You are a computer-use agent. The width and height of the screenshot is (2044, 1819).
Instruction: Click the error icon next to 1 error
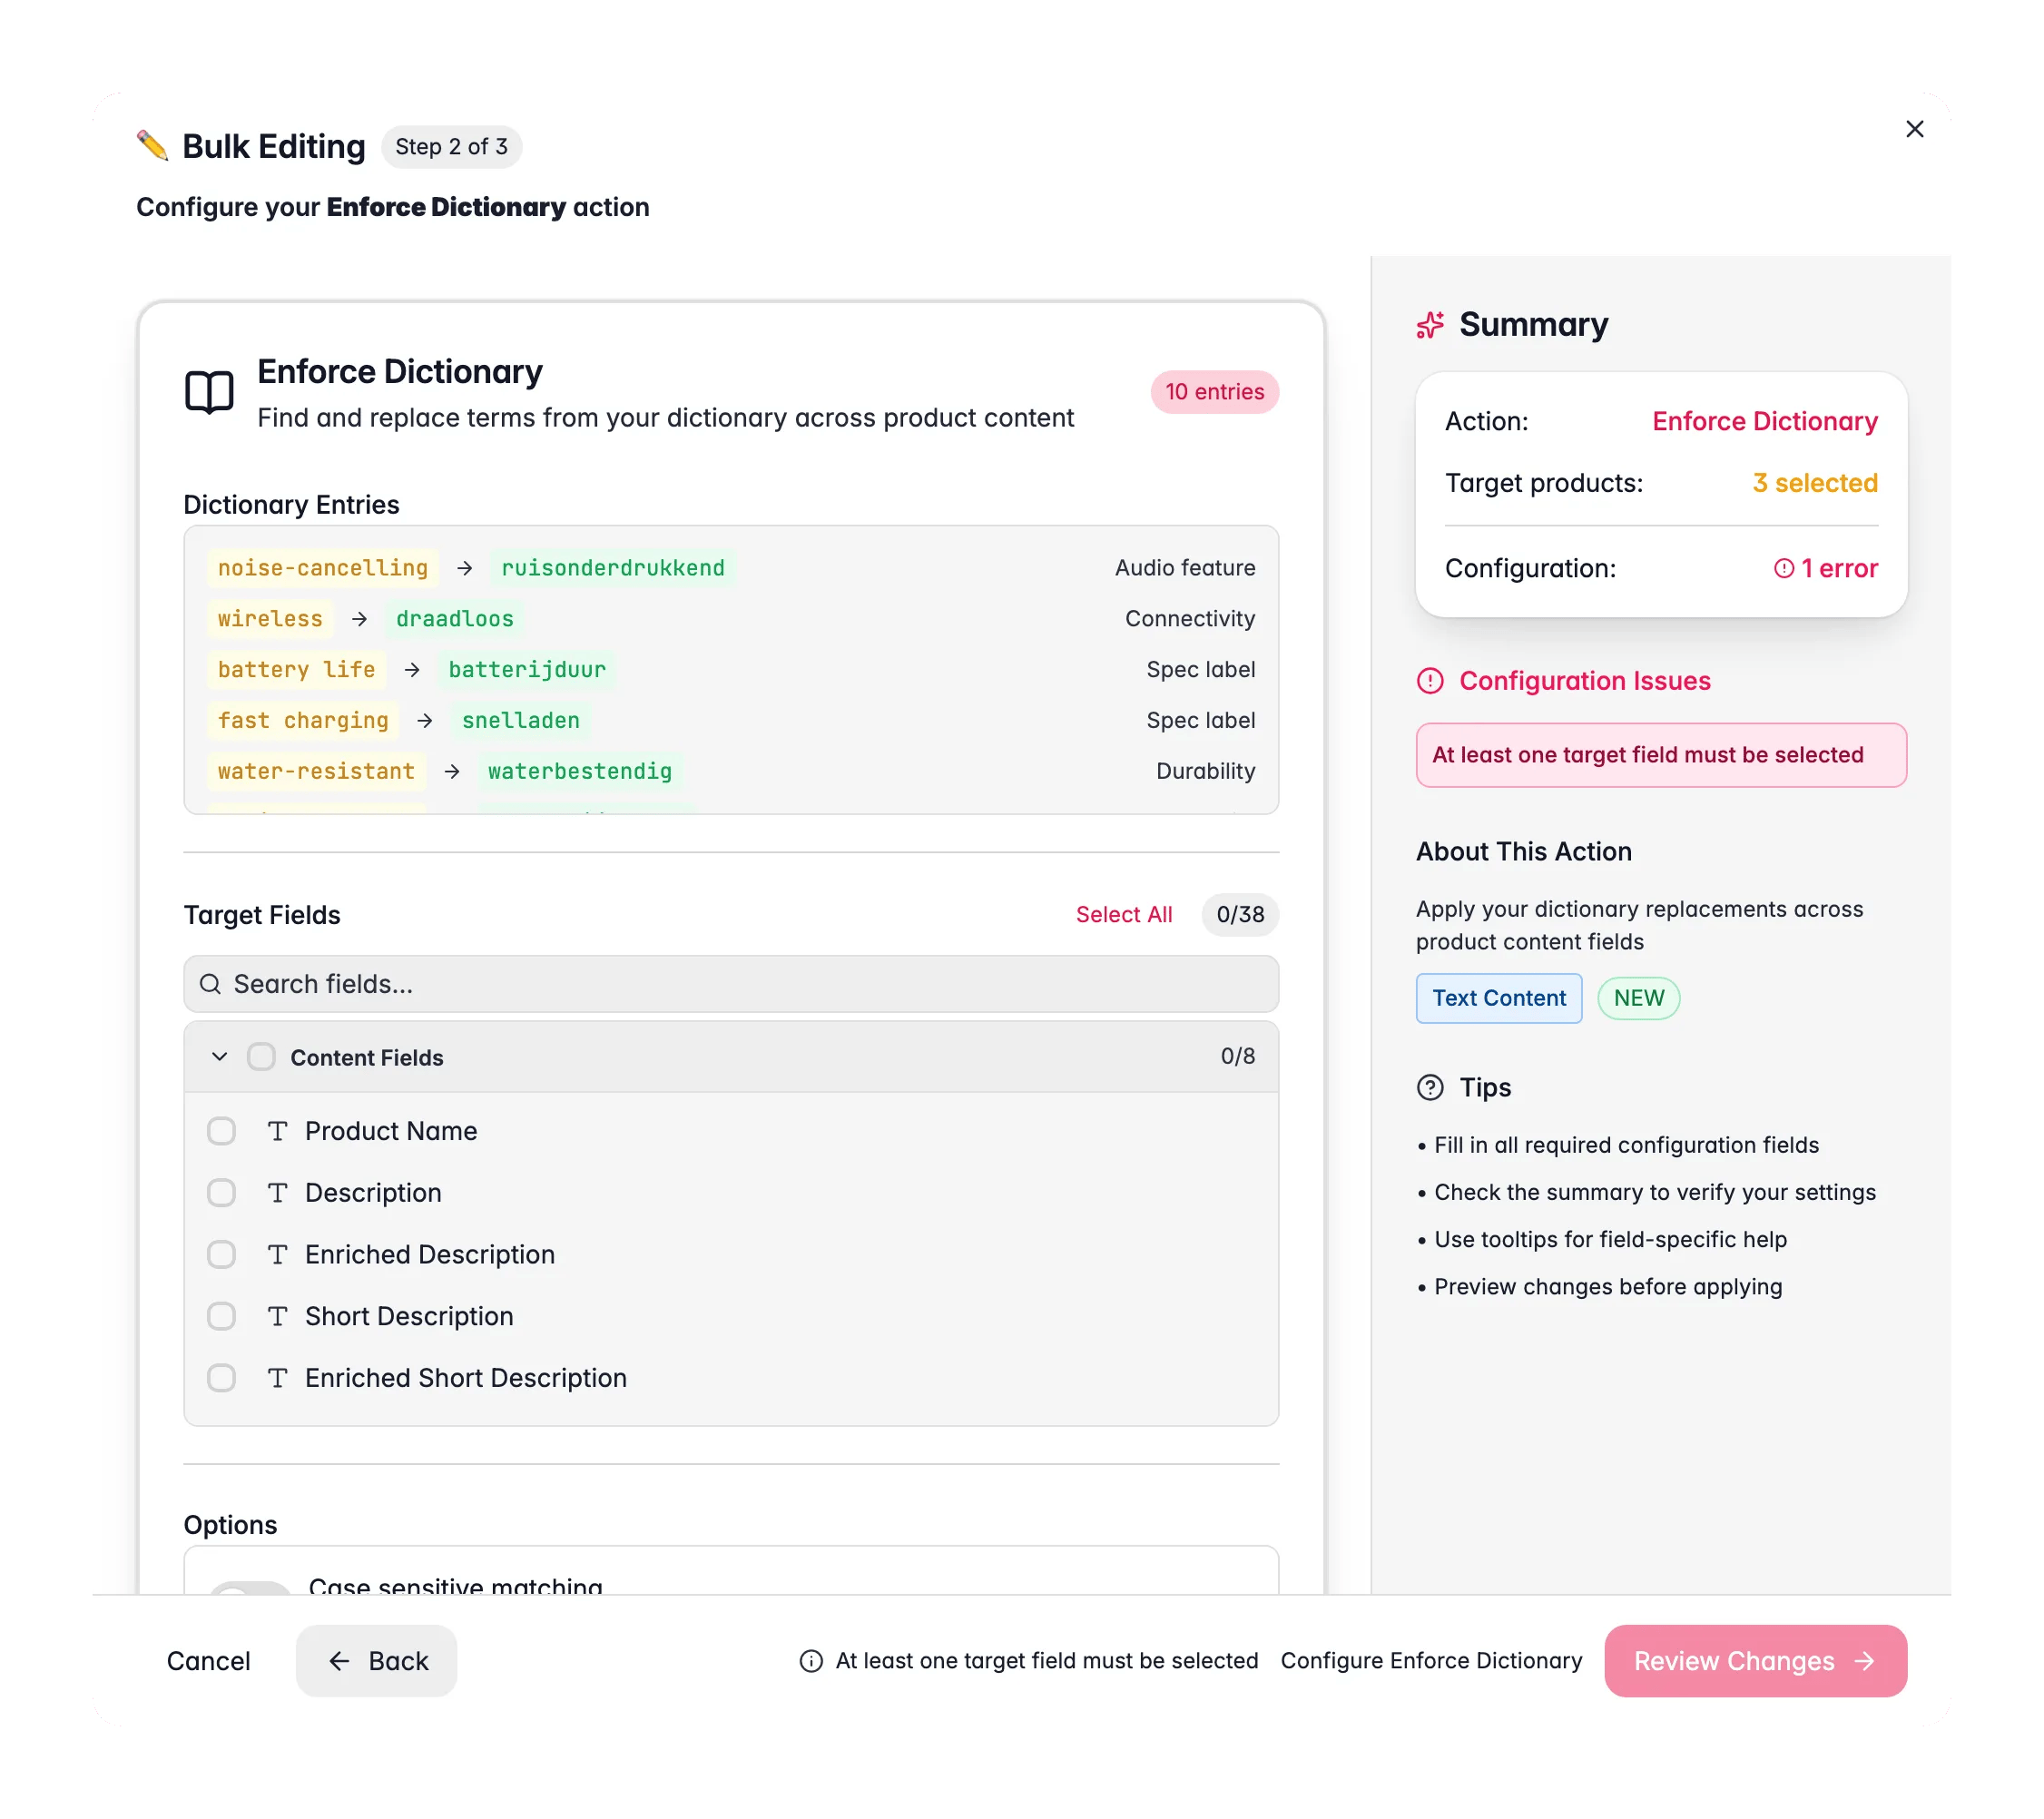point(1783,568)
